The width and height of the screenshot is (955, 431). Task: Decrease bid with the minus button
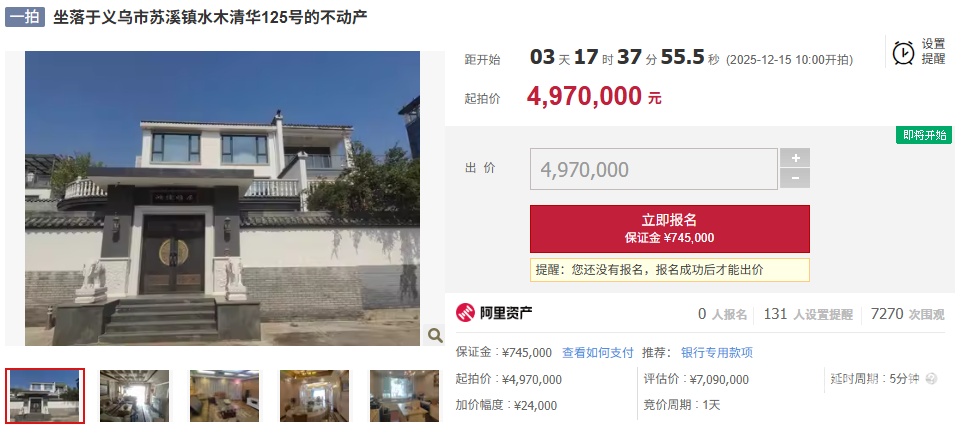795,178
